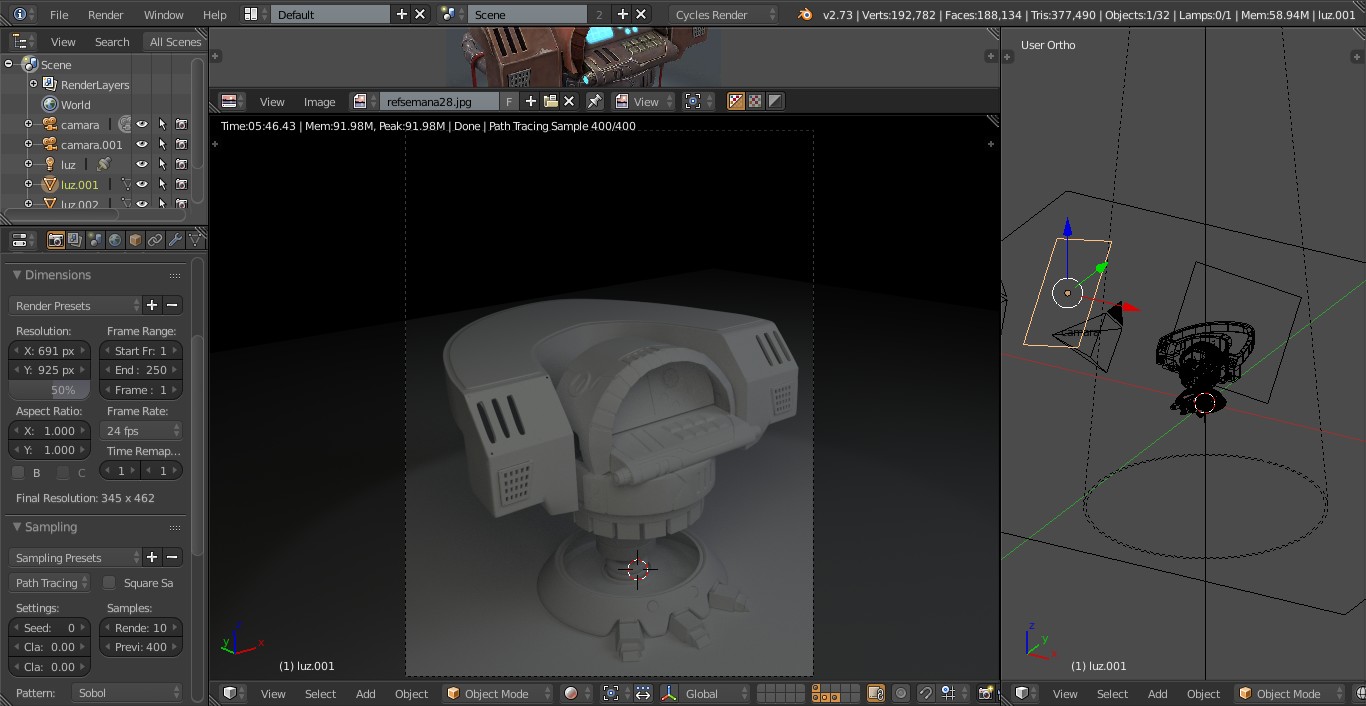
Task: Expand the camara.001 tree item
Action: coord(29,144)
